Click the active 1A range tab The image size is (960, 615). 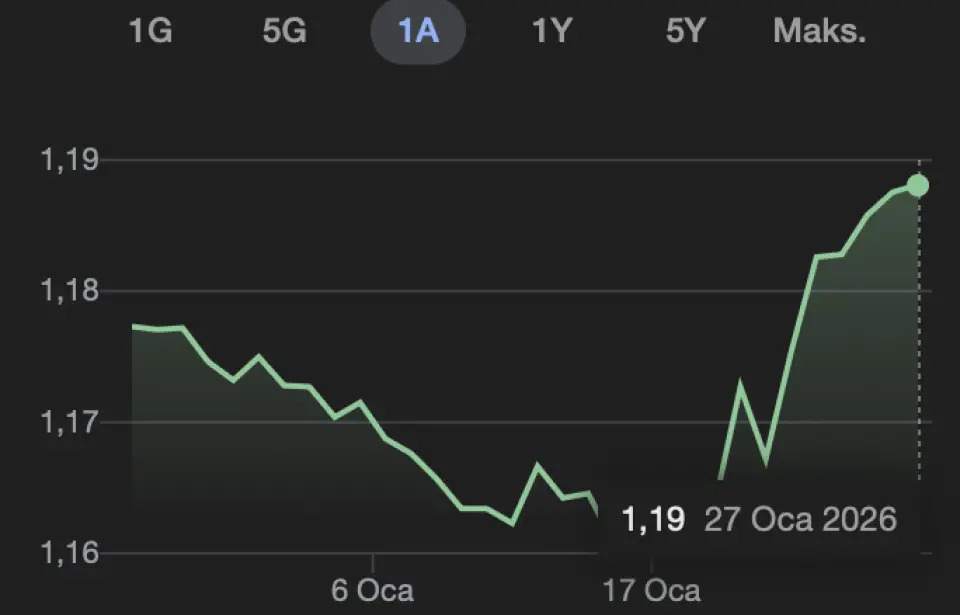(x=418, y=31)
